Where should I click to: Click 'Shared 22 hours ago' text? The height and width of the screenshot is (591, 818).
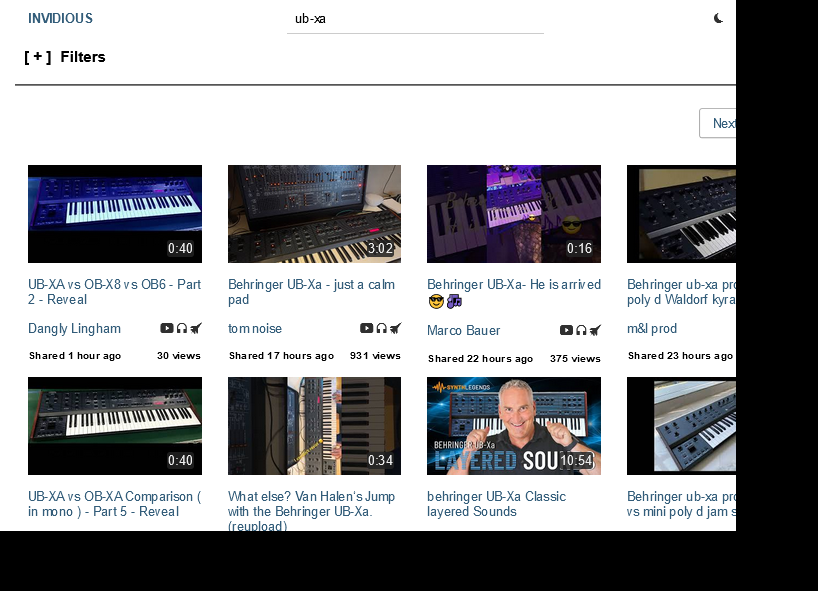click(480, 359)
